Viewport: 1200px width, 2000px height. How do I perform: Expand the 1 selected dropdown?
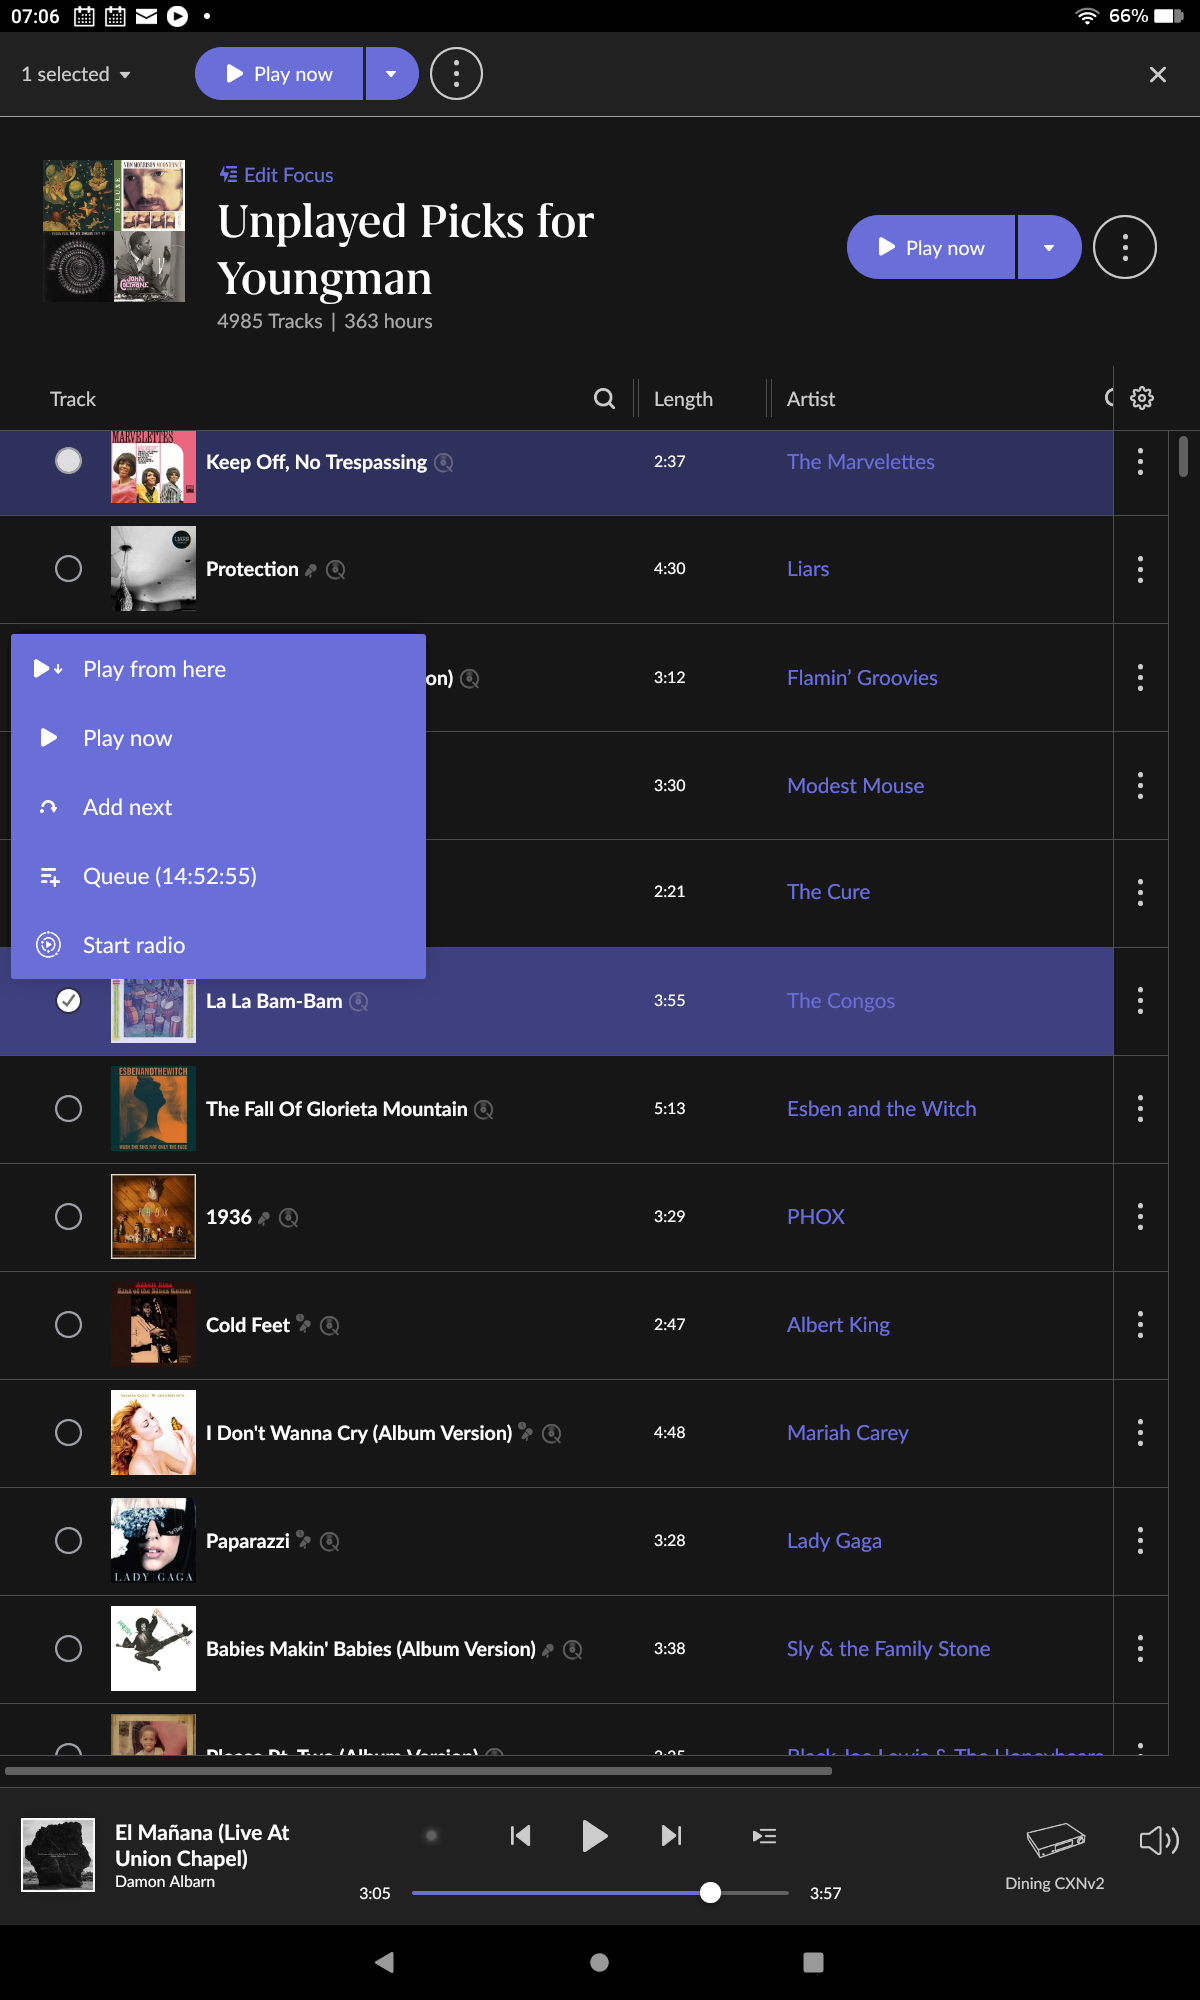click(x=76, y=74)
